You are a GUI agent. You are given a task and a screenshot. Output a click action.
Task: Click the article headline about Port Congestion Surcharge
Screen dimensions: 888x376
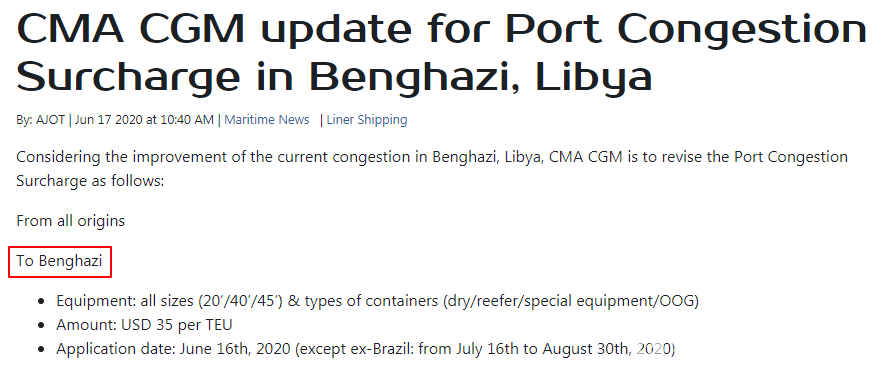441,52
